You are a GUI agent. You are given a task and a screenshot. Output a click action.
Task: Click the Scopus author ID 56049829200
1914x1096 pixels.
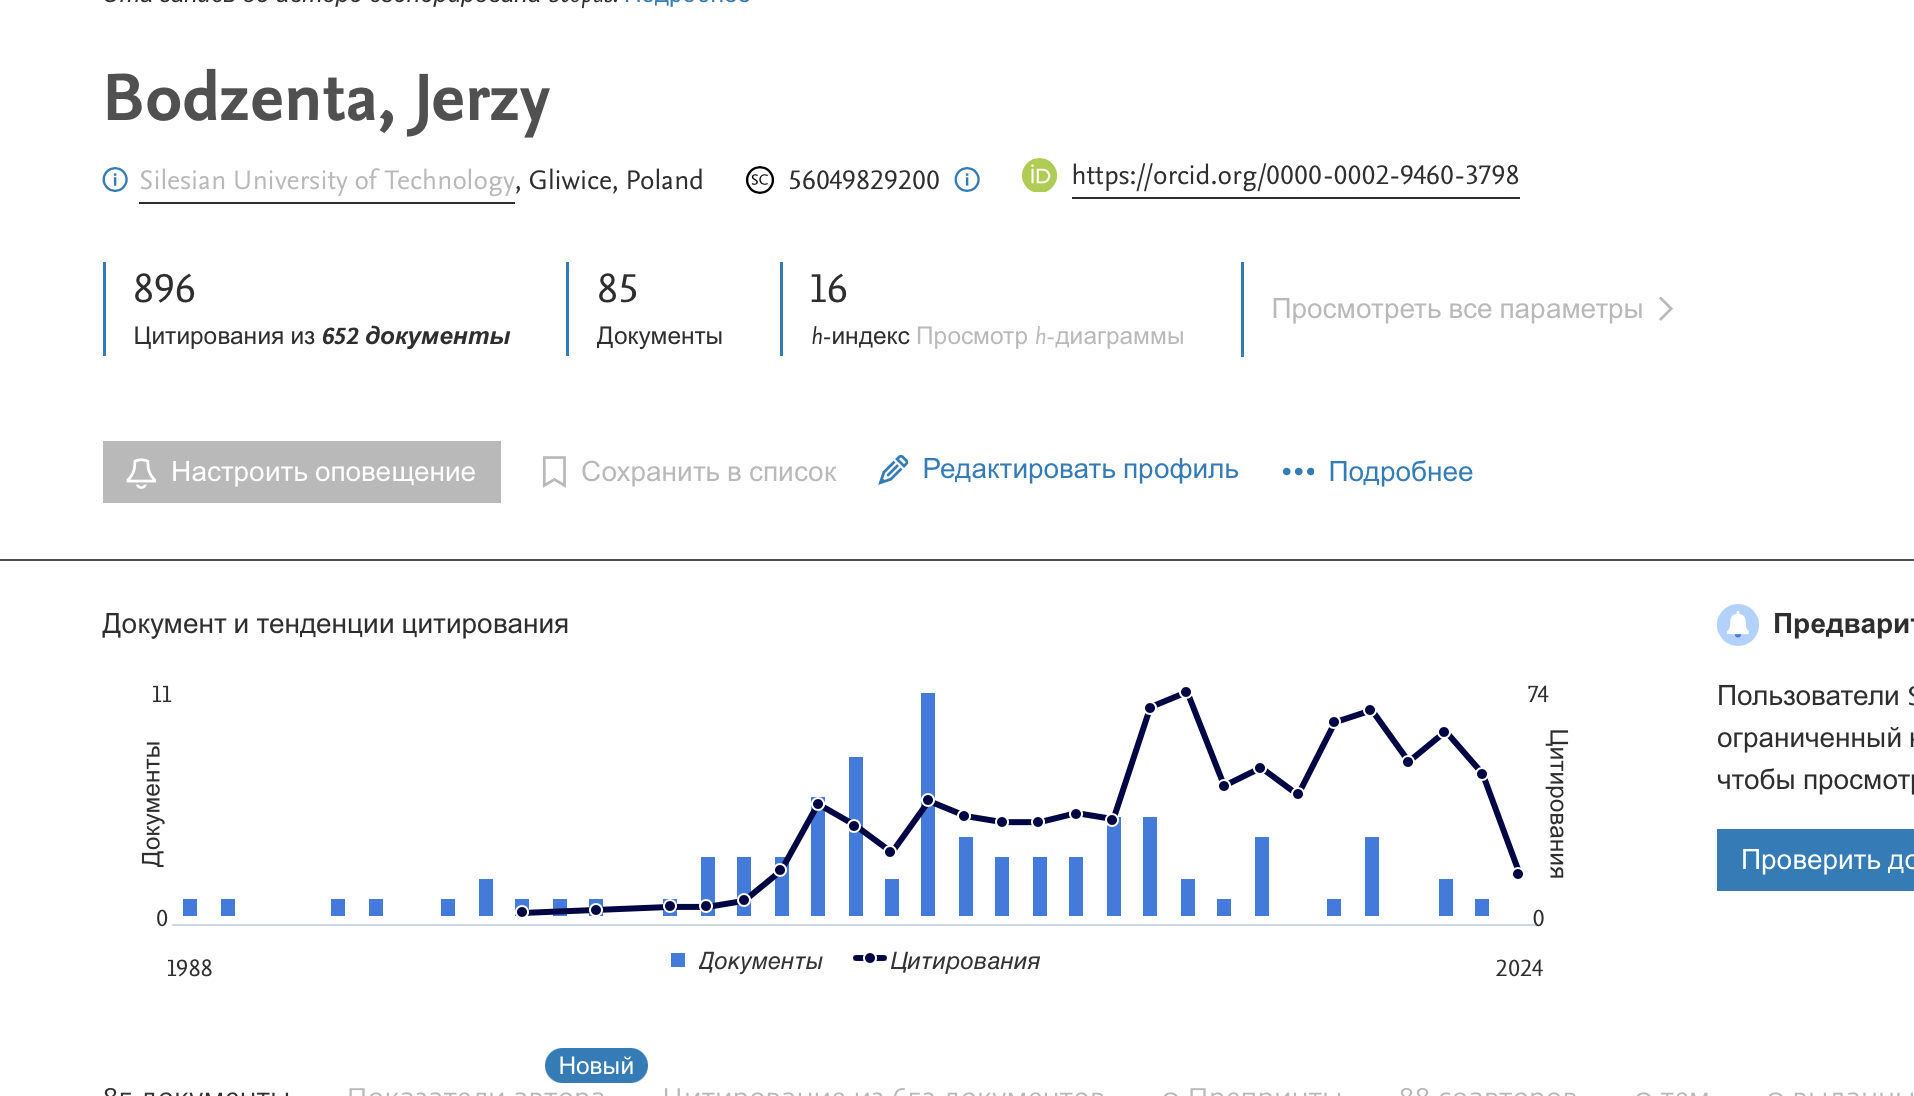864,180
